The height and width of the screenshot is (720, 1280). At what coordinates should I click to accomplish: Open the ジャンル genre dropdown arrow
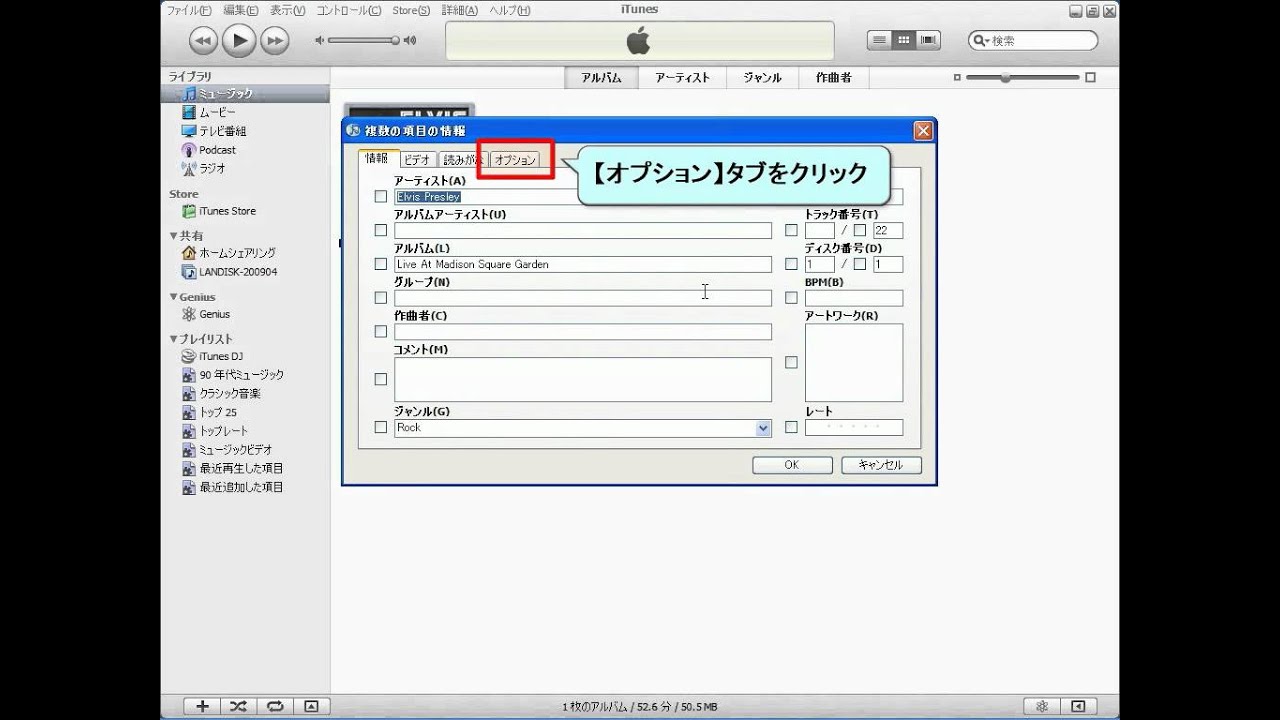point(763,428)
